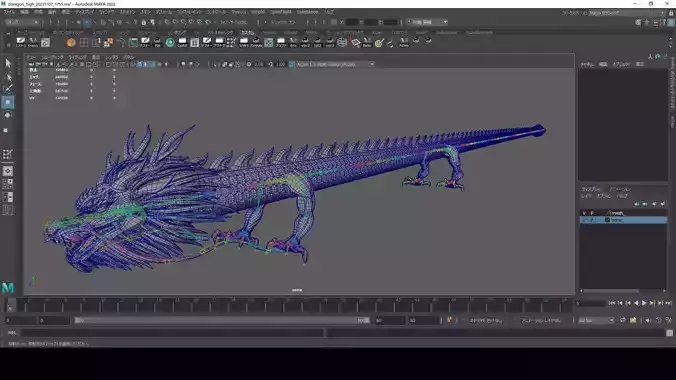Click the playback range slider bar
This screenshot has height=380, width=676.
click(x=222, y=320)
